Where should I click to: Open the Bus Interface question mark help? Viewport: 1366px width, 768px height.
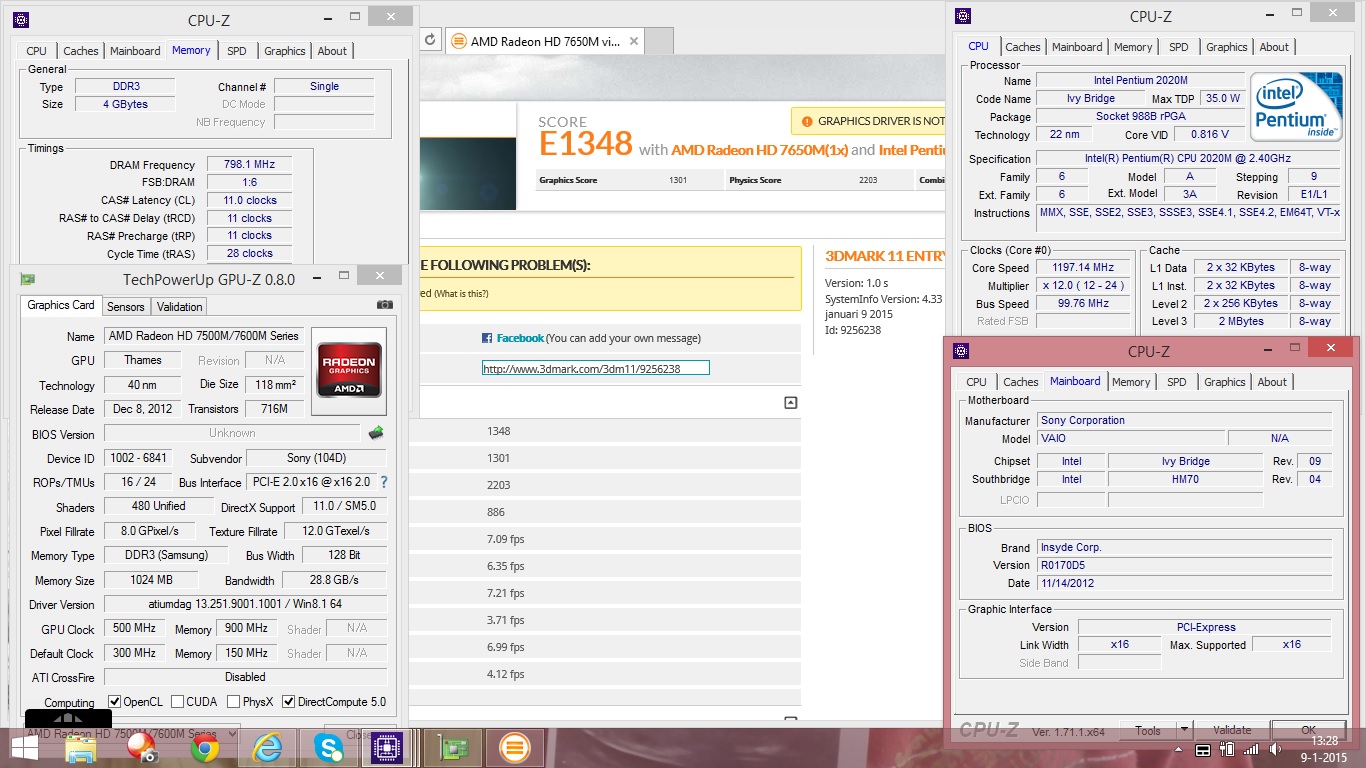coord(384,482)
